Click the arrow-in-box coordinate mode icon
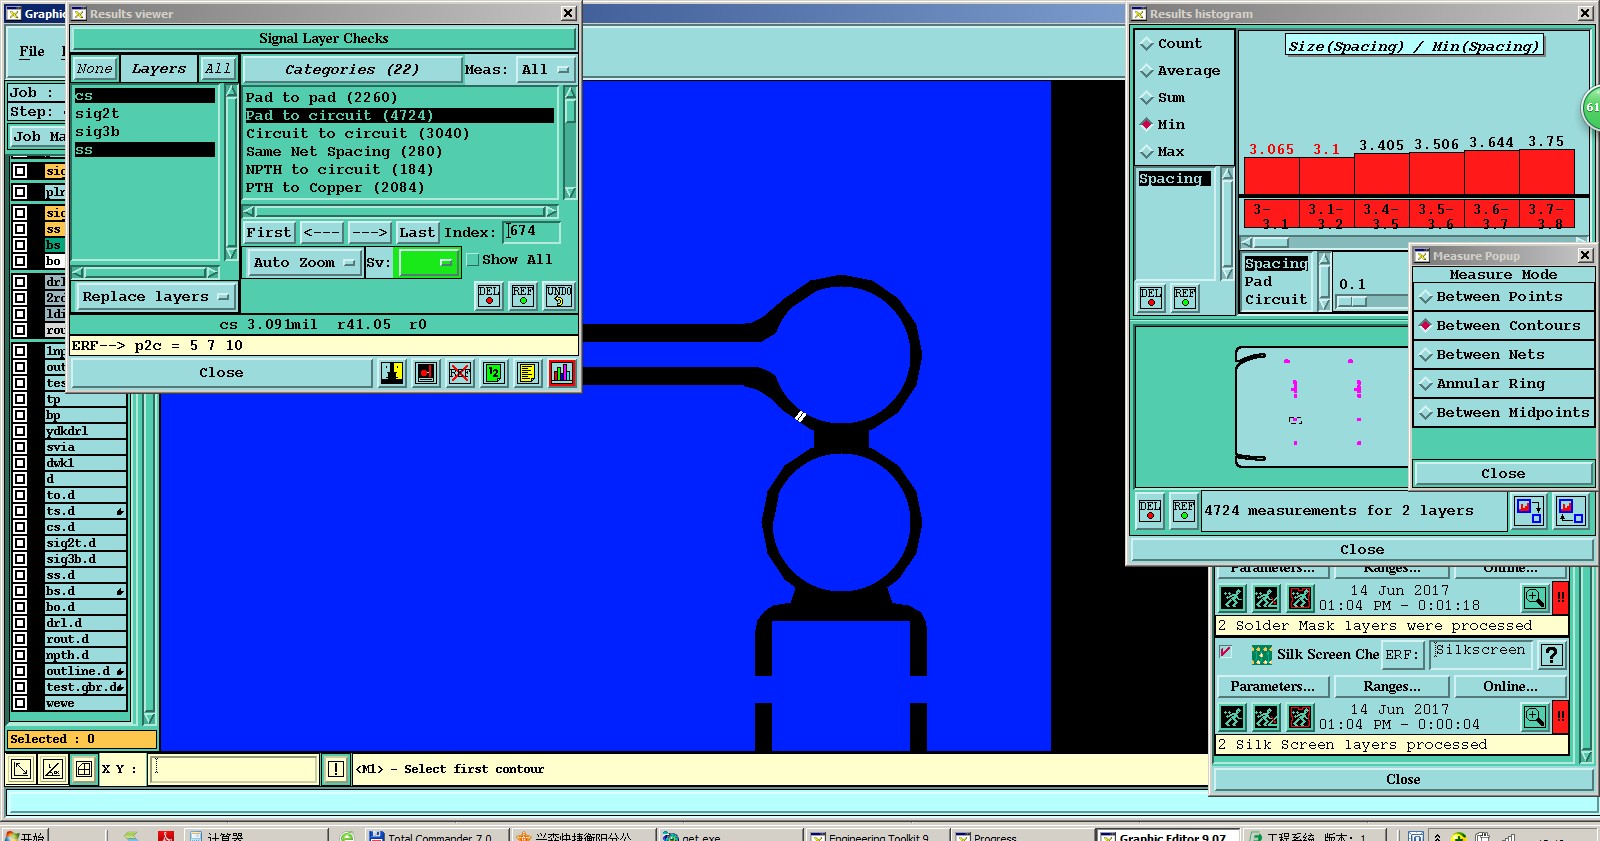 tap(20, 769)
